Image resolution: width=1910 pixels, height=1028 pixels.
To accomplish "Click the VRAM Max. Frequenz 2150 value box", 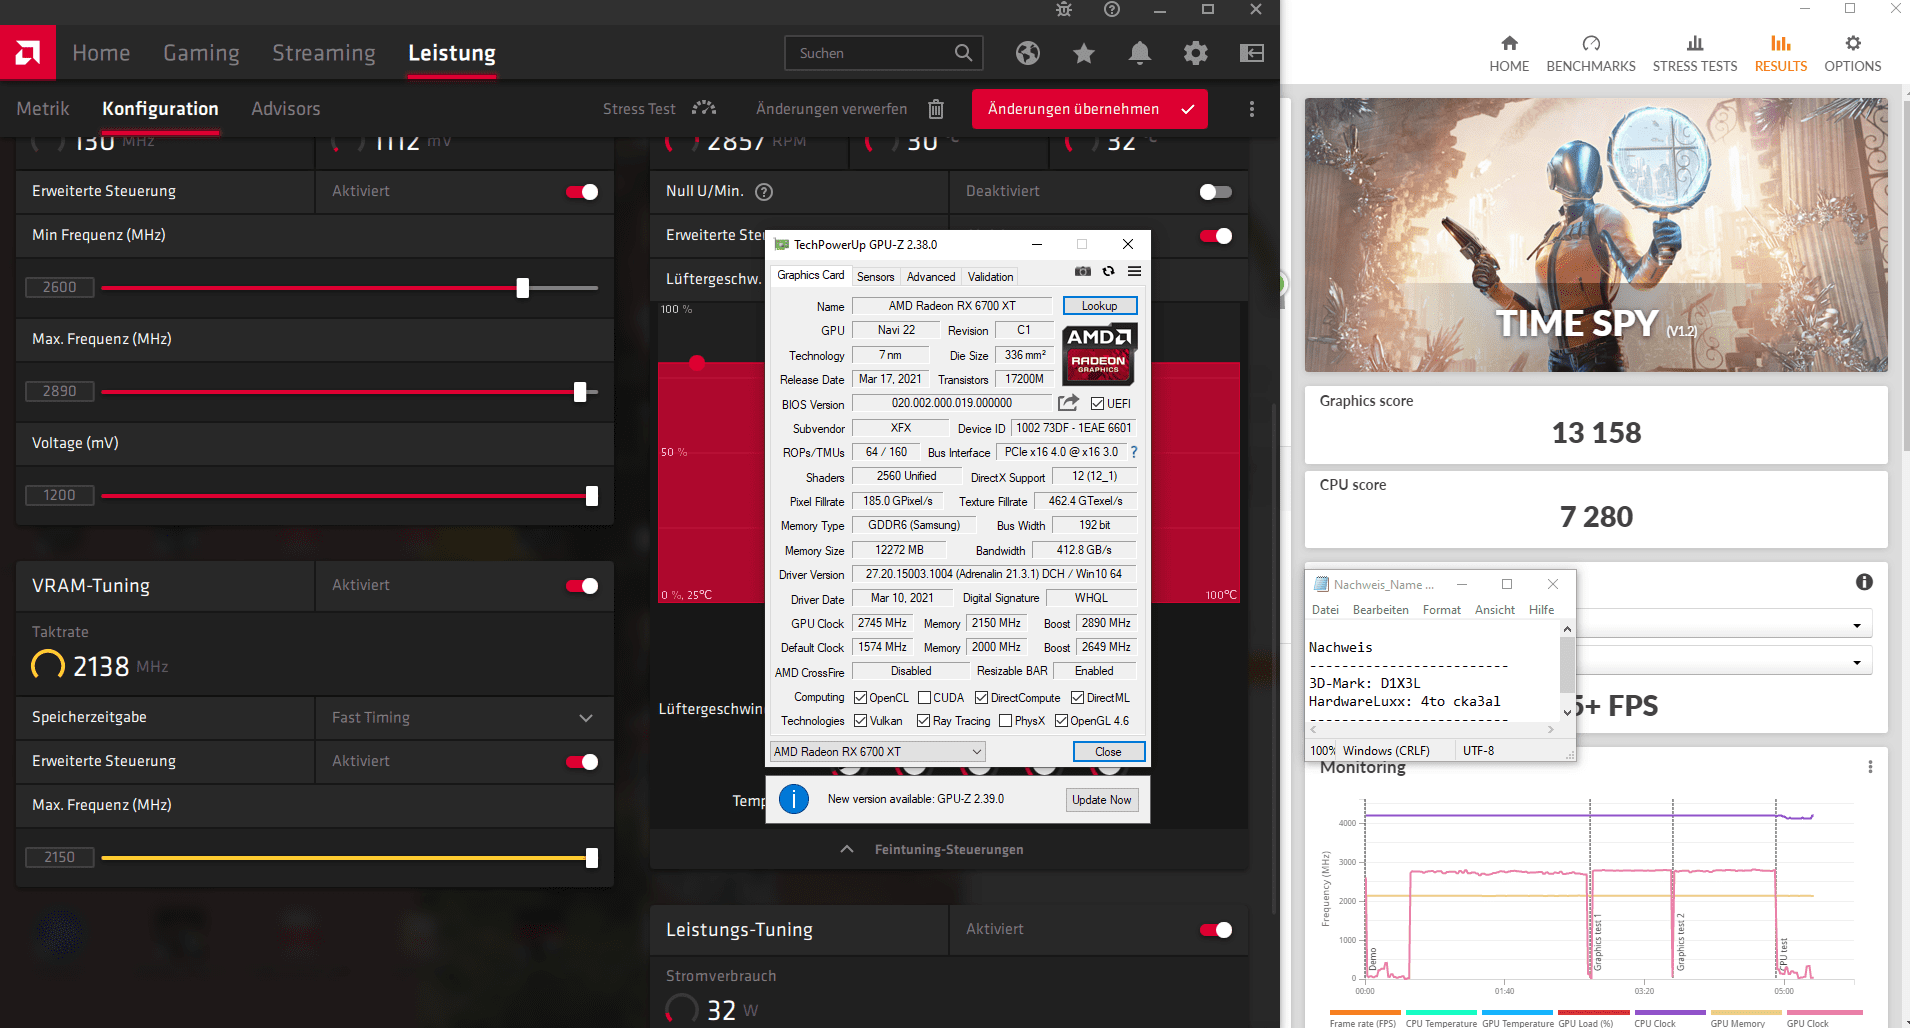I will point(59,857).
